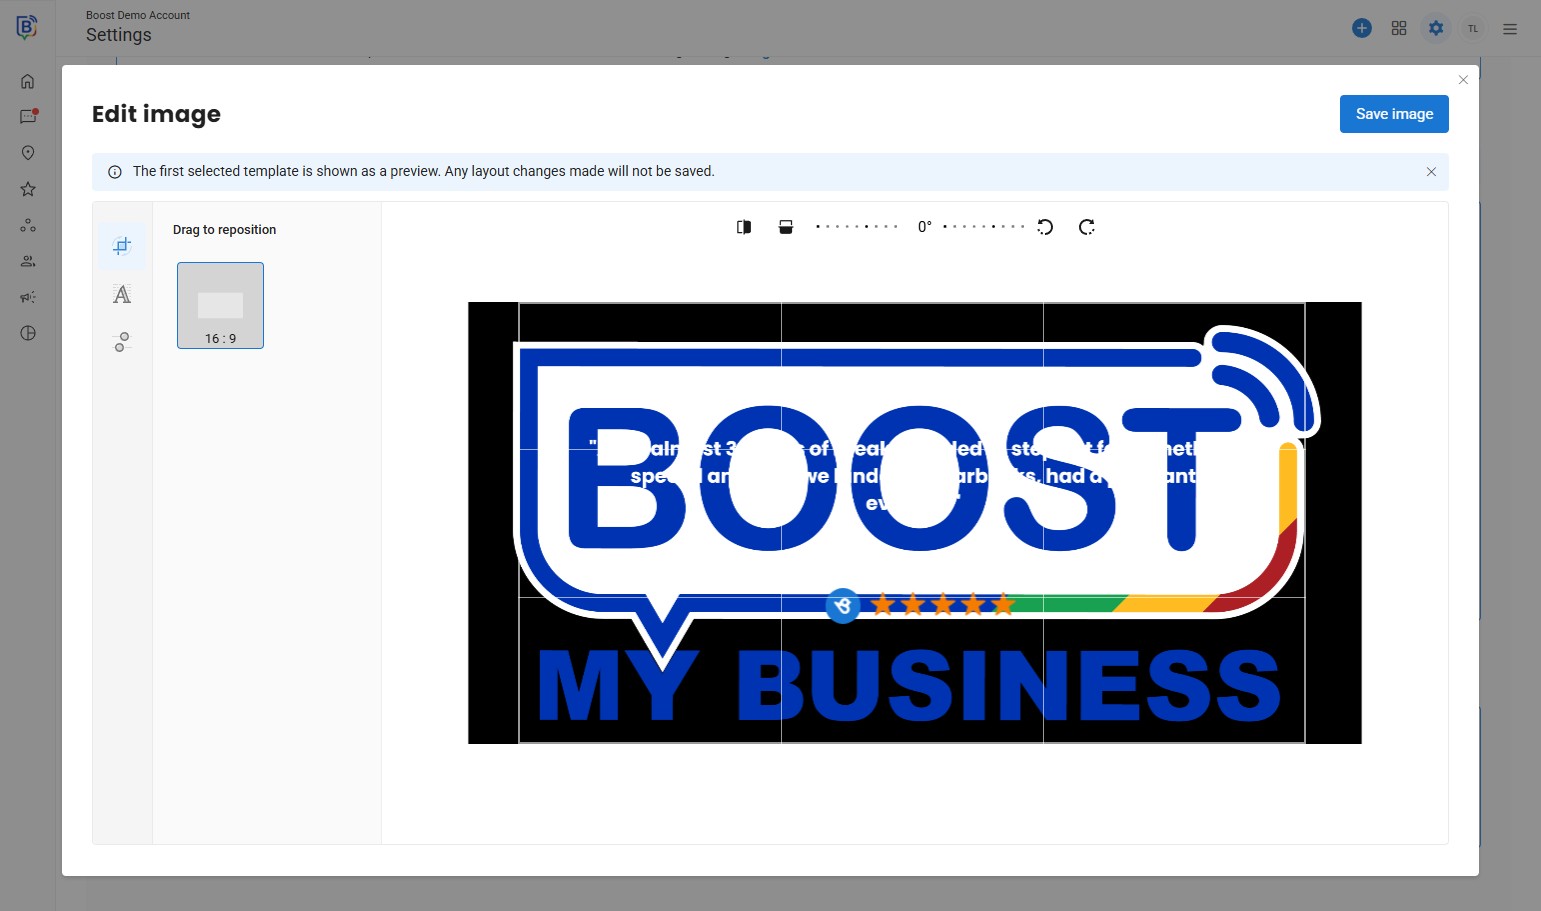
Task: Close the Edit image dialog
Action: pyautogui.click(x=1463, y=80)
